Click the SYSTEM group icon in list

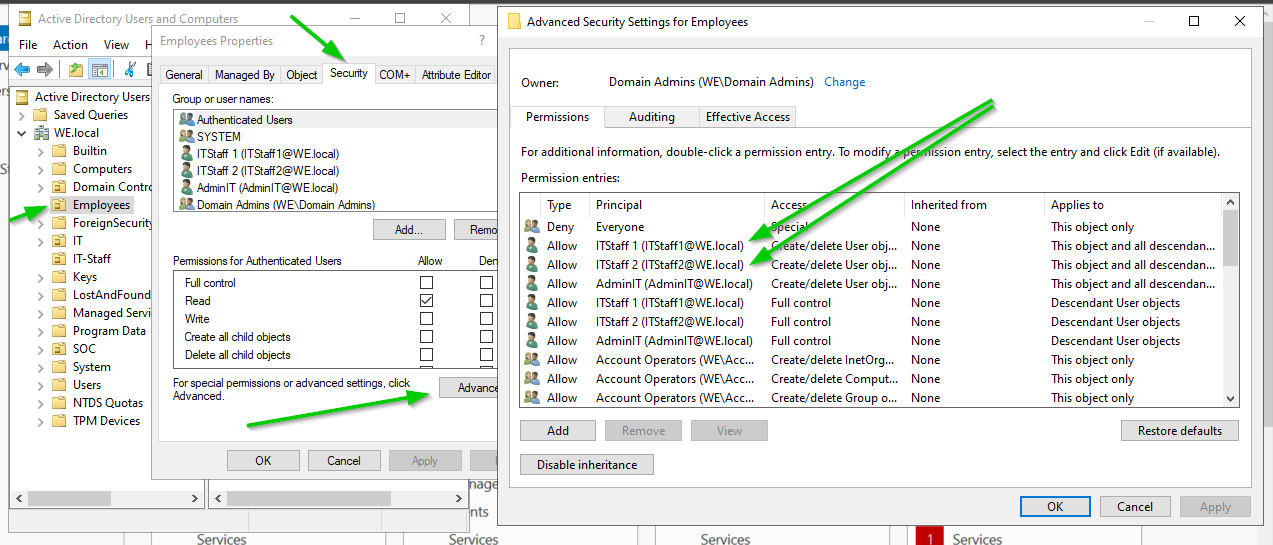click(186, 136)
